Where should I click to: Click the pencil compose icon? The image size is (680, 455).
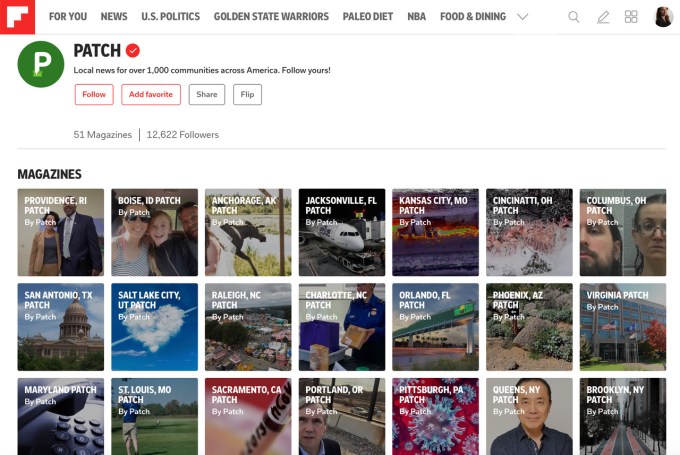pyautogui.click(x=602, y=17)
